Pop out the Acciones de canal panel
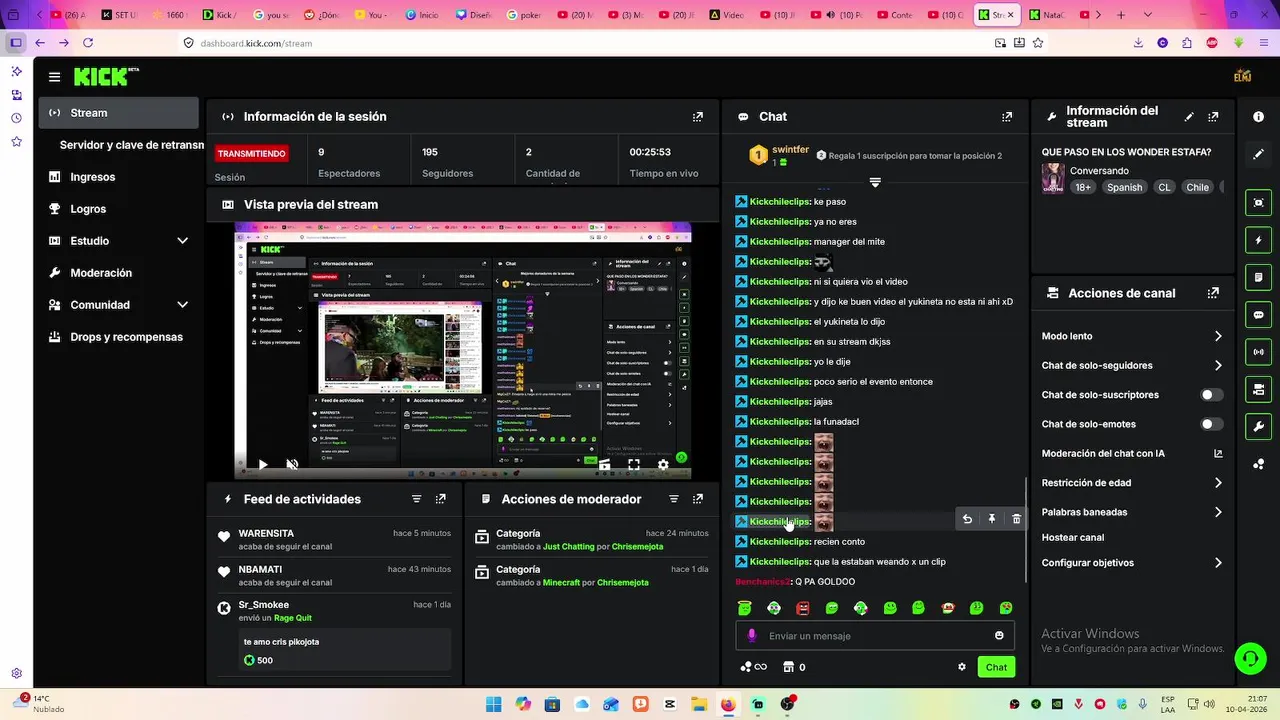This screenshot has height=720, width=1280. (x=1213, y=293)
